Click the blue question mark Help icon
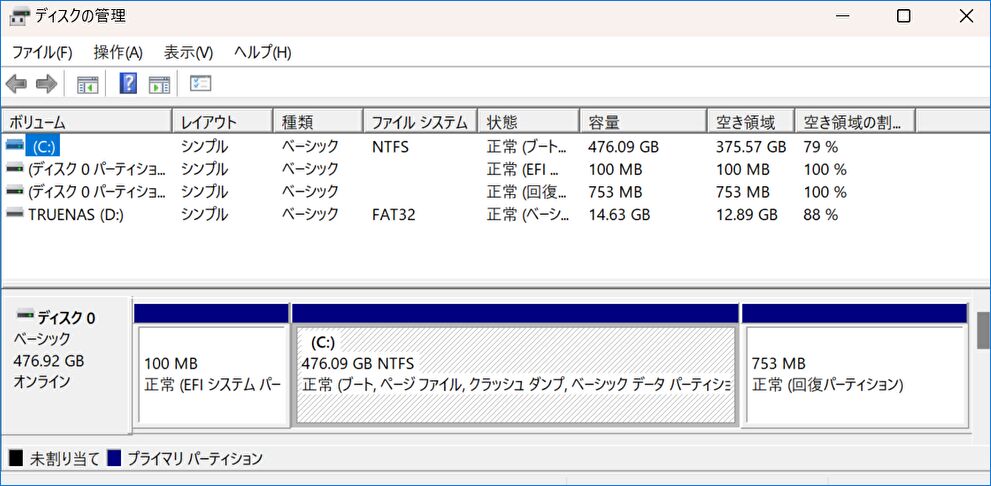Viewport: 991px width, 486px height. click(128, 84)
